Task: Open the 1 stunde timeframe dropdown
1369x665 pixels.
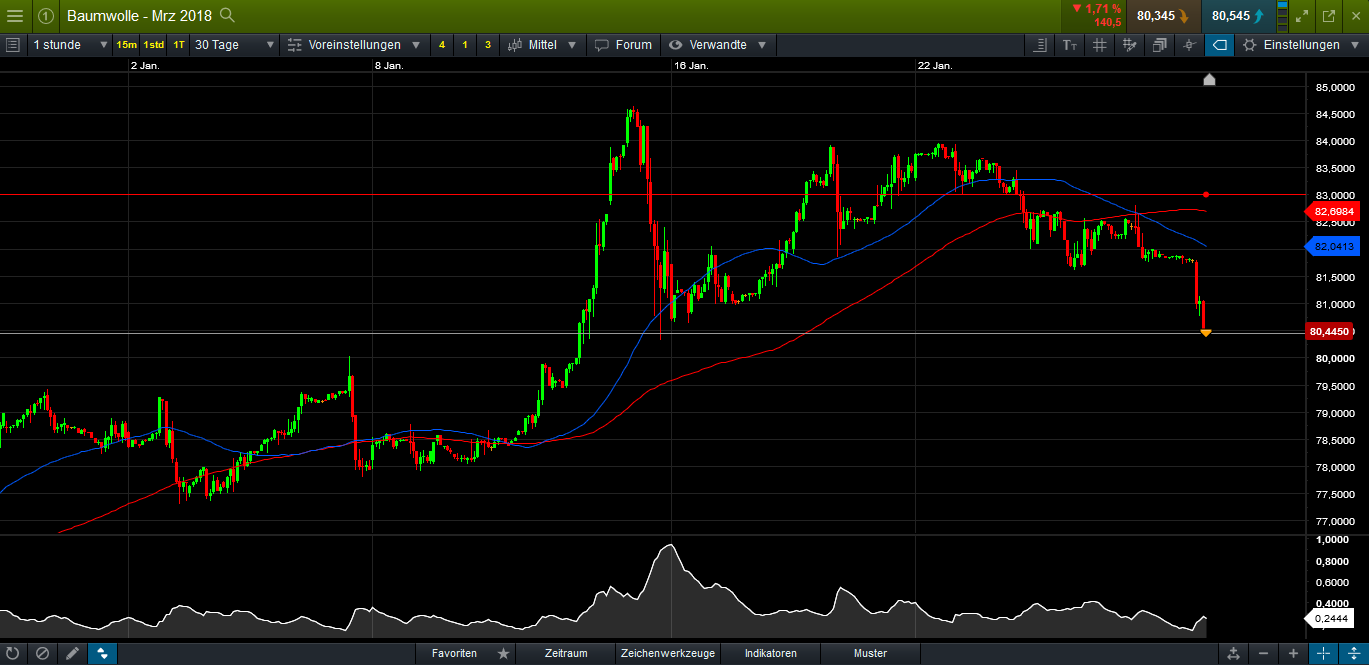Action: point(65,45)
